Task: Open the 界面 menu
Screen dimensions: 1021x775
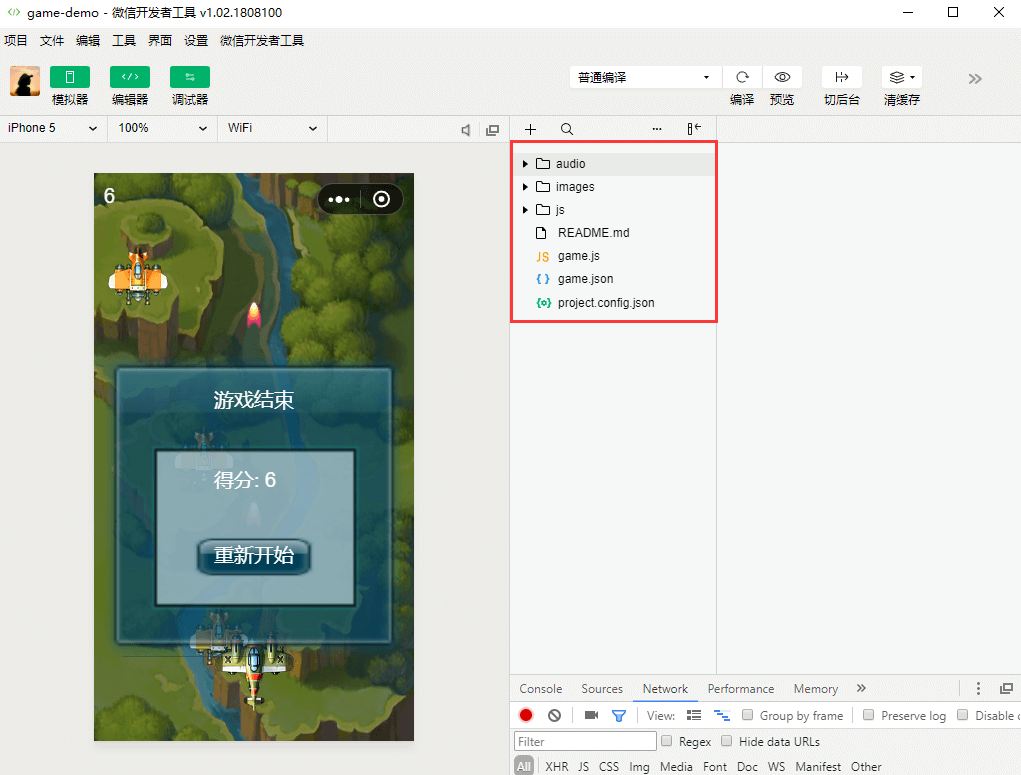Action: 160,40
